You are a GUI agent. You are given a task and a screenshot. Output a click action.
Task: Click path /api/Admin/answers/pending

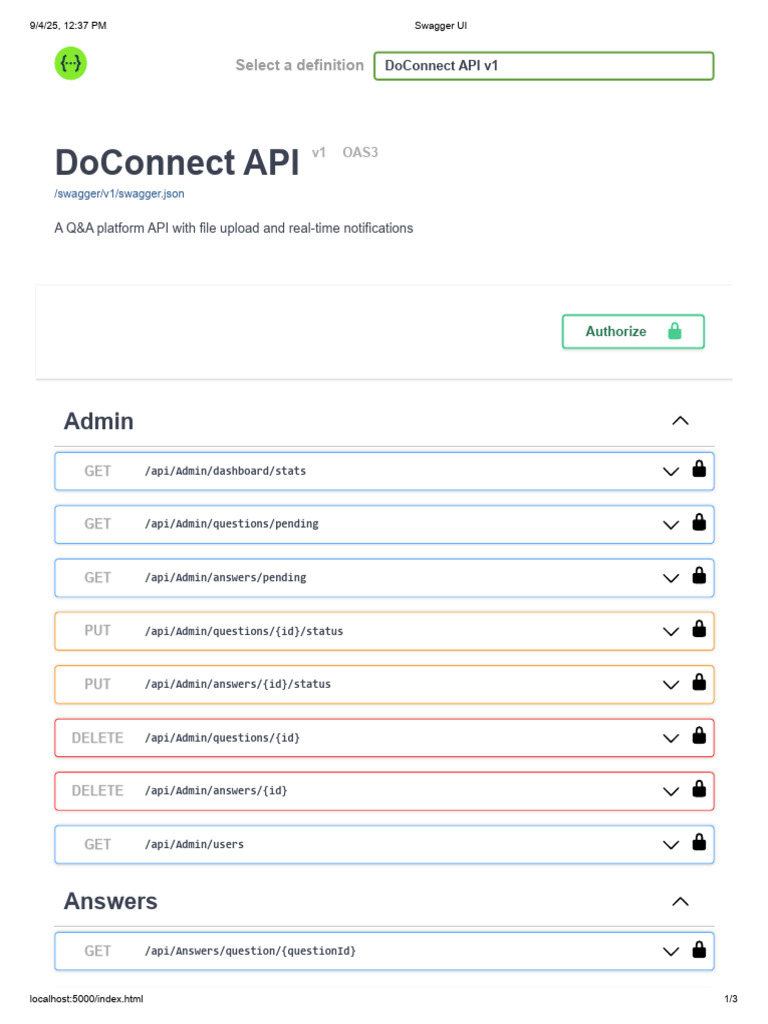click(225, 577)
